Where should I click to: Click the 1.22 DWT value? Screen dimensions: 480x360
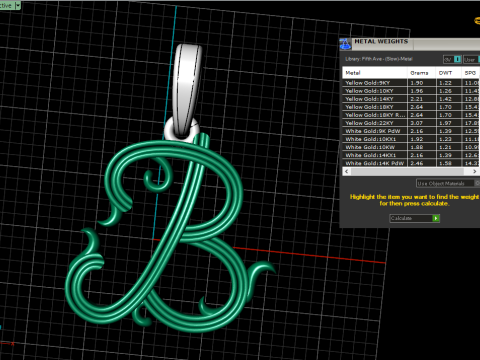pyautogui.click(x=445, y=83)
